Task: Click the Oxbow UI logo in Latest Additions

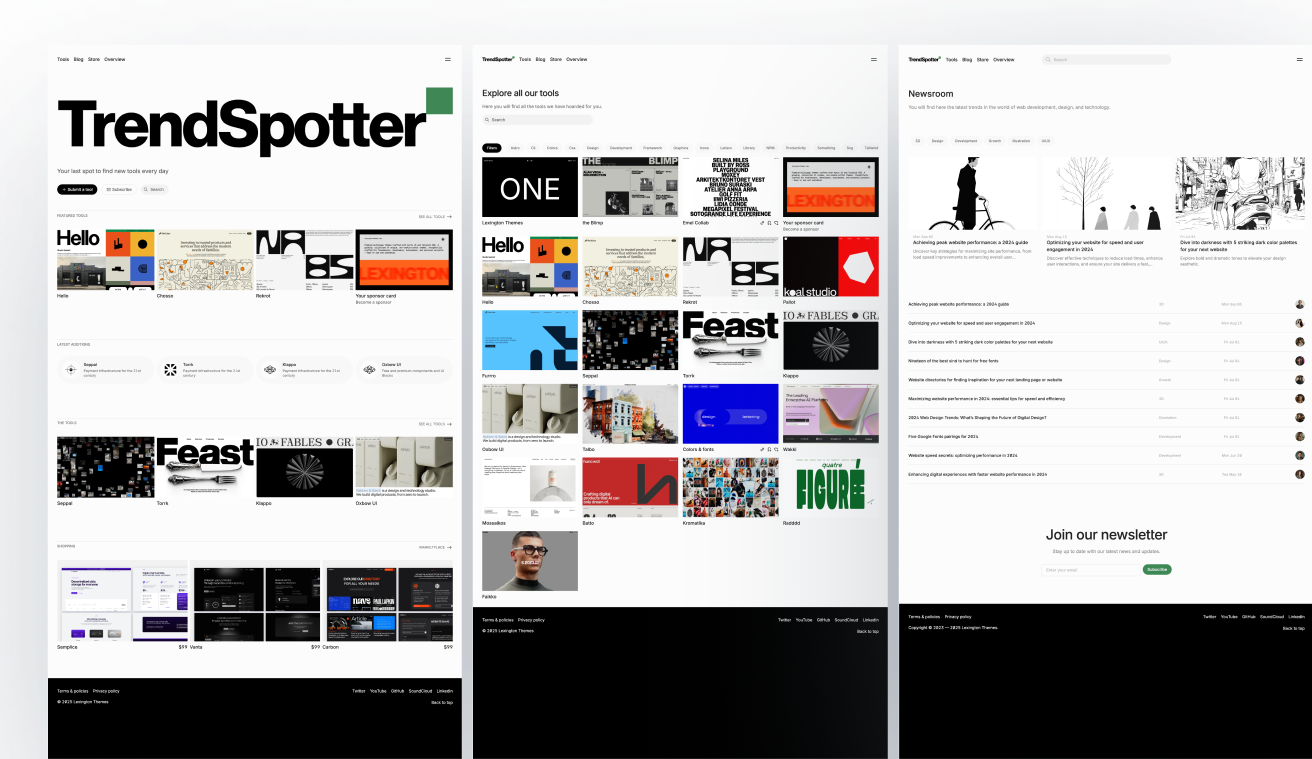Action: pyautogui.click(x=369, y=369)
